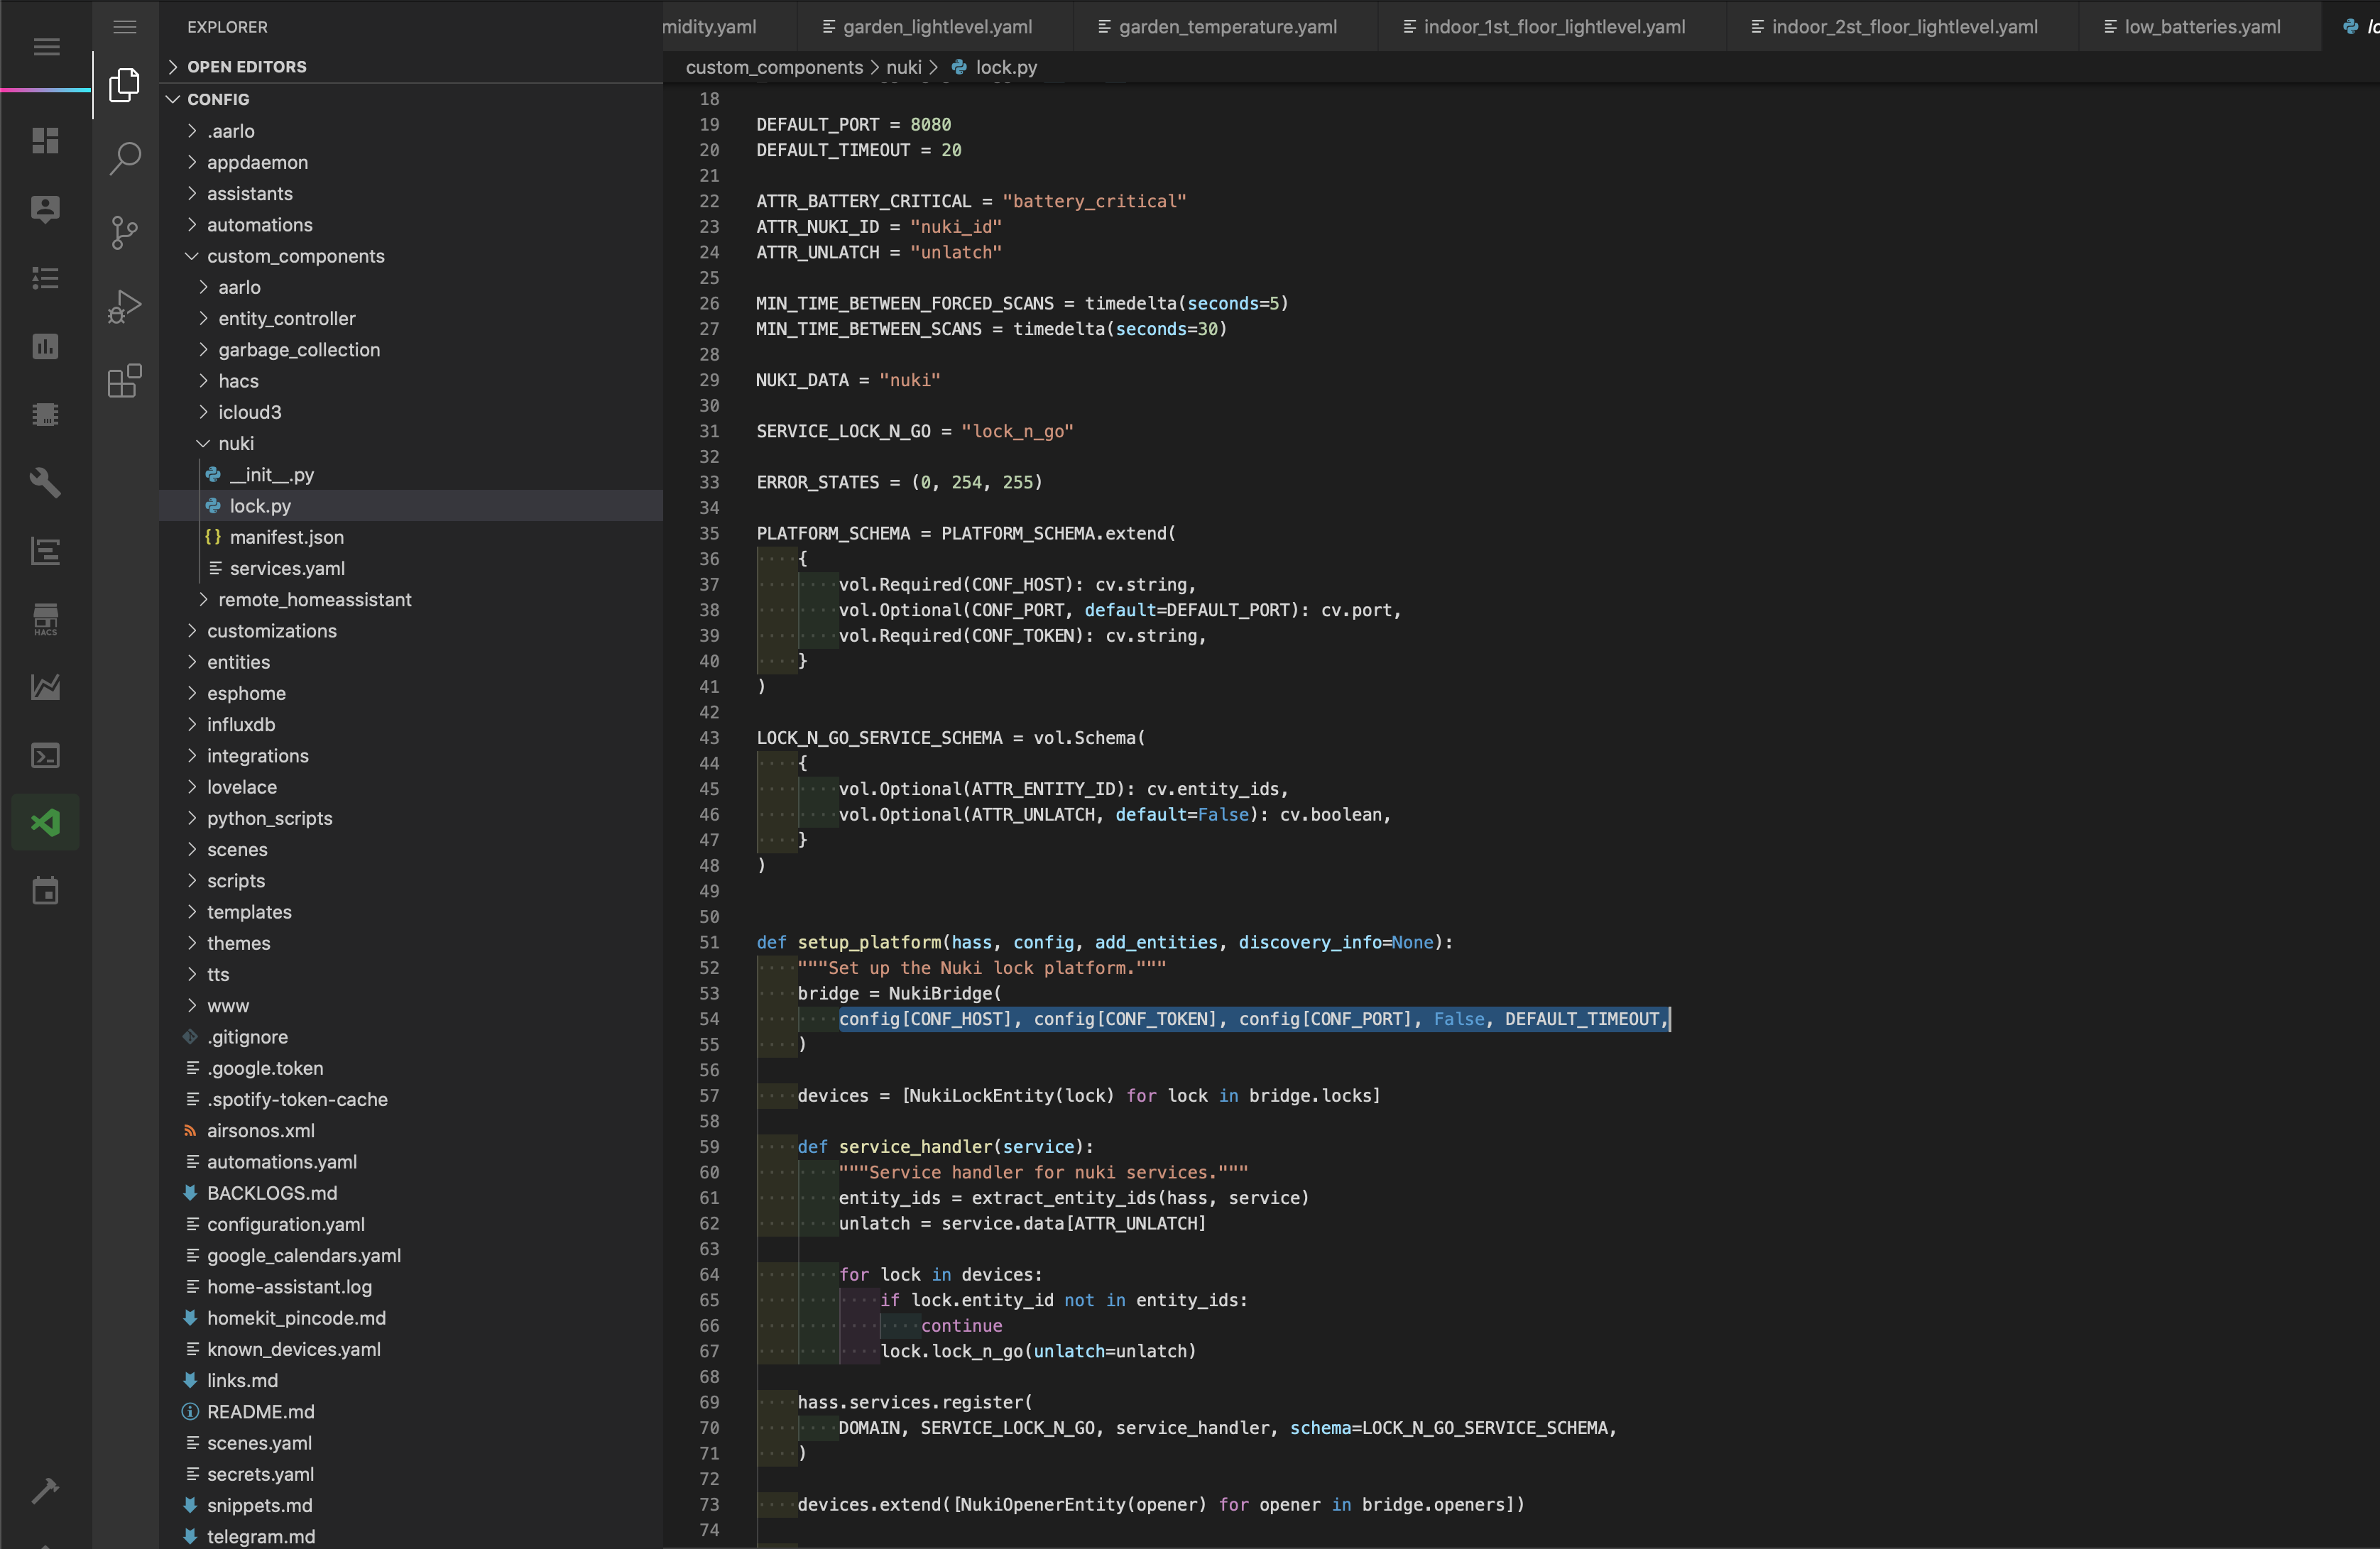Viewport: 2380px width, 1549px height.
Task: Show the Explorer files view
Action: click(x=125, y=85)
